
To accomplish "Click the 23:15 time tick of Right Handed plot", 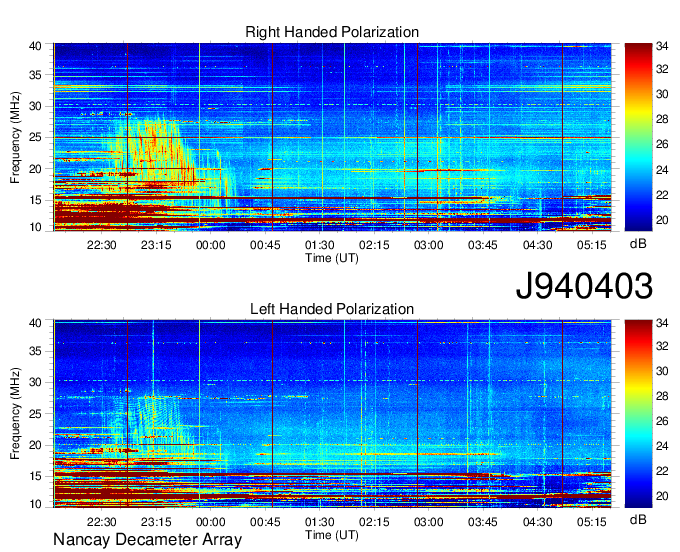I will tap(156, 245).
